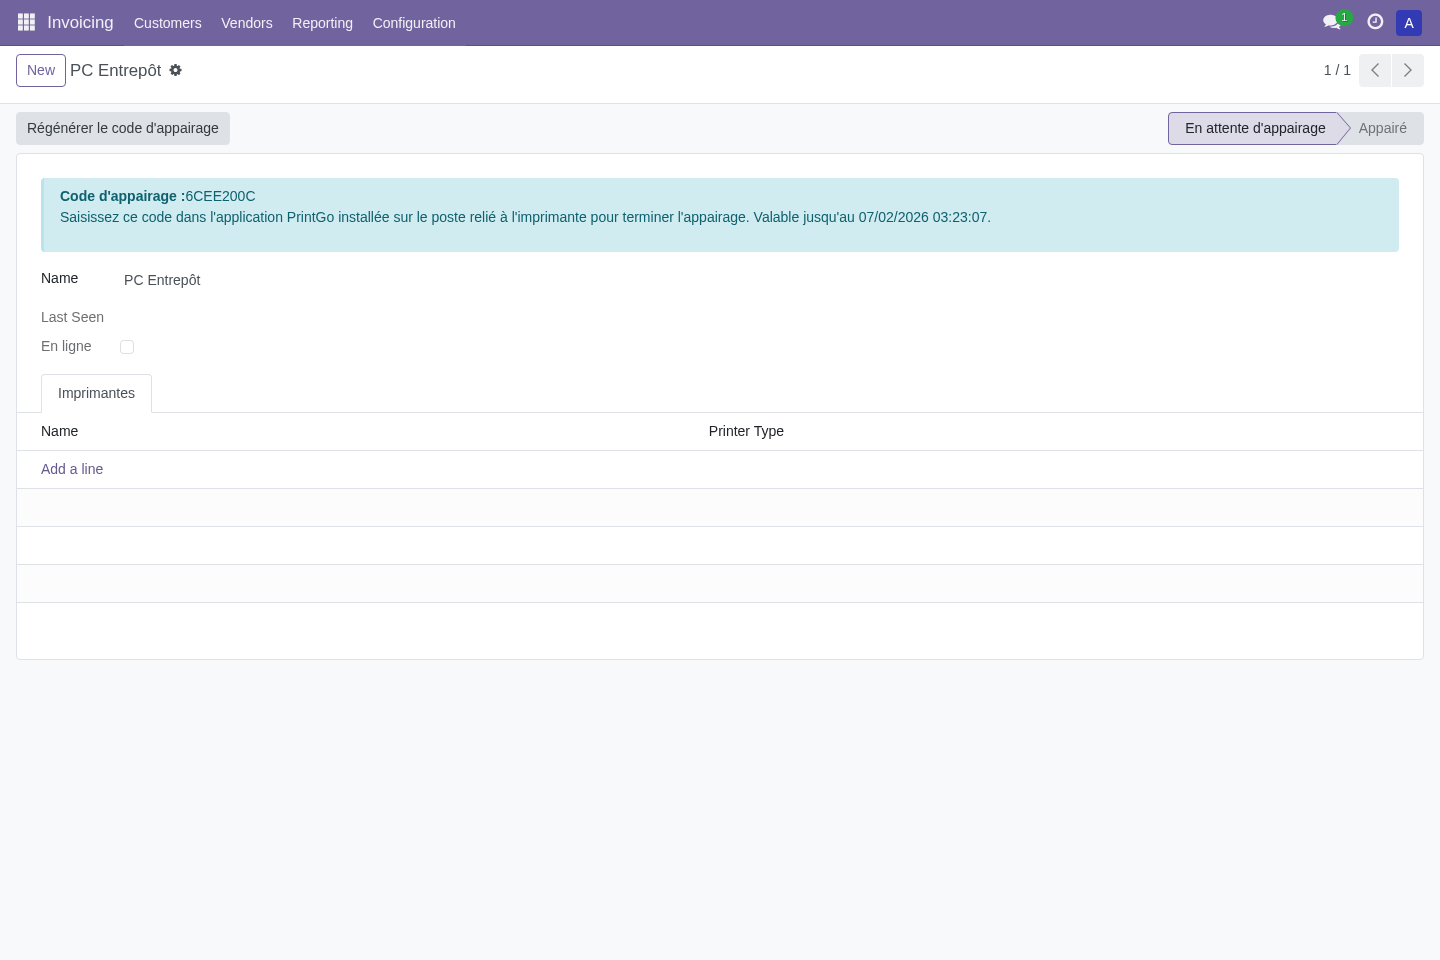
Task: Click the 1 / 1 pager counter
Action: (1337, 70)
